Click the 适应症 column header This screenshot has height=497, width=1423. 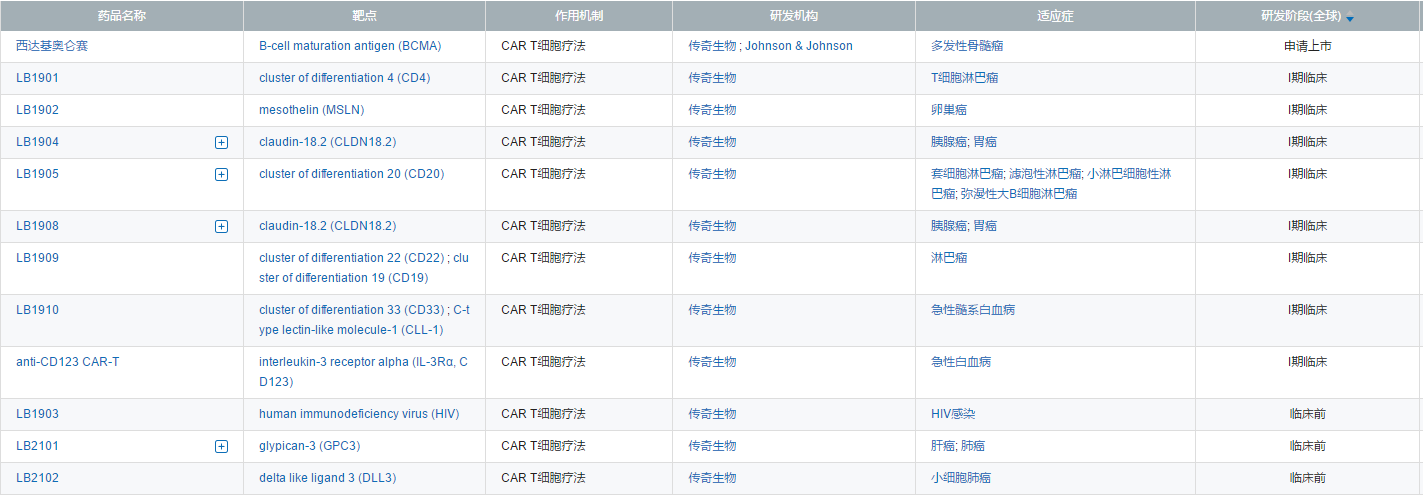[x=1055, y=17]
